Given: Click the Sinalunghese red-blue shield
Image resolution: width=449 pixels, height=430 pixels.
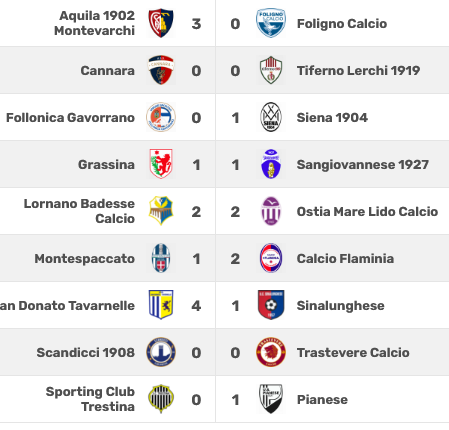Looking at the screenshot, I should tap(271, 305).
